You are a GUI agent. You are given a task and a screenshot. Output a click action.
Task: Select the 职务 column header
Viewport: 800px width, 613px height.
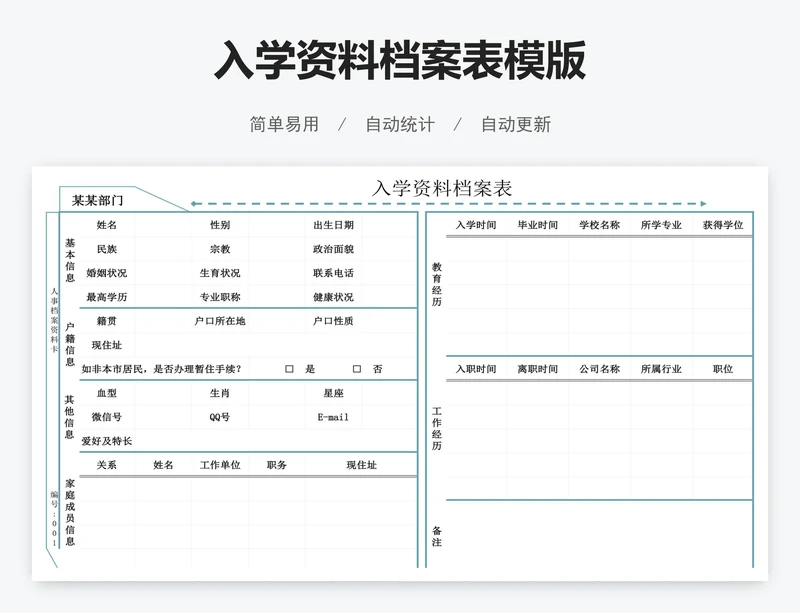pos(277,465)
